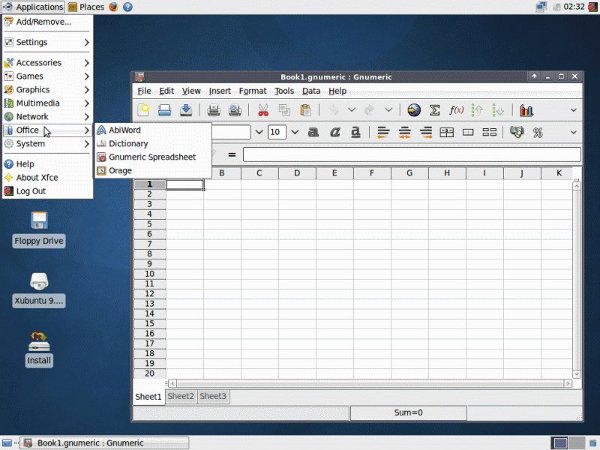The width and height of the screenshot is (600, 450).
Task: Launch Firefox from the top panel
Action: (x=113, y=7)
